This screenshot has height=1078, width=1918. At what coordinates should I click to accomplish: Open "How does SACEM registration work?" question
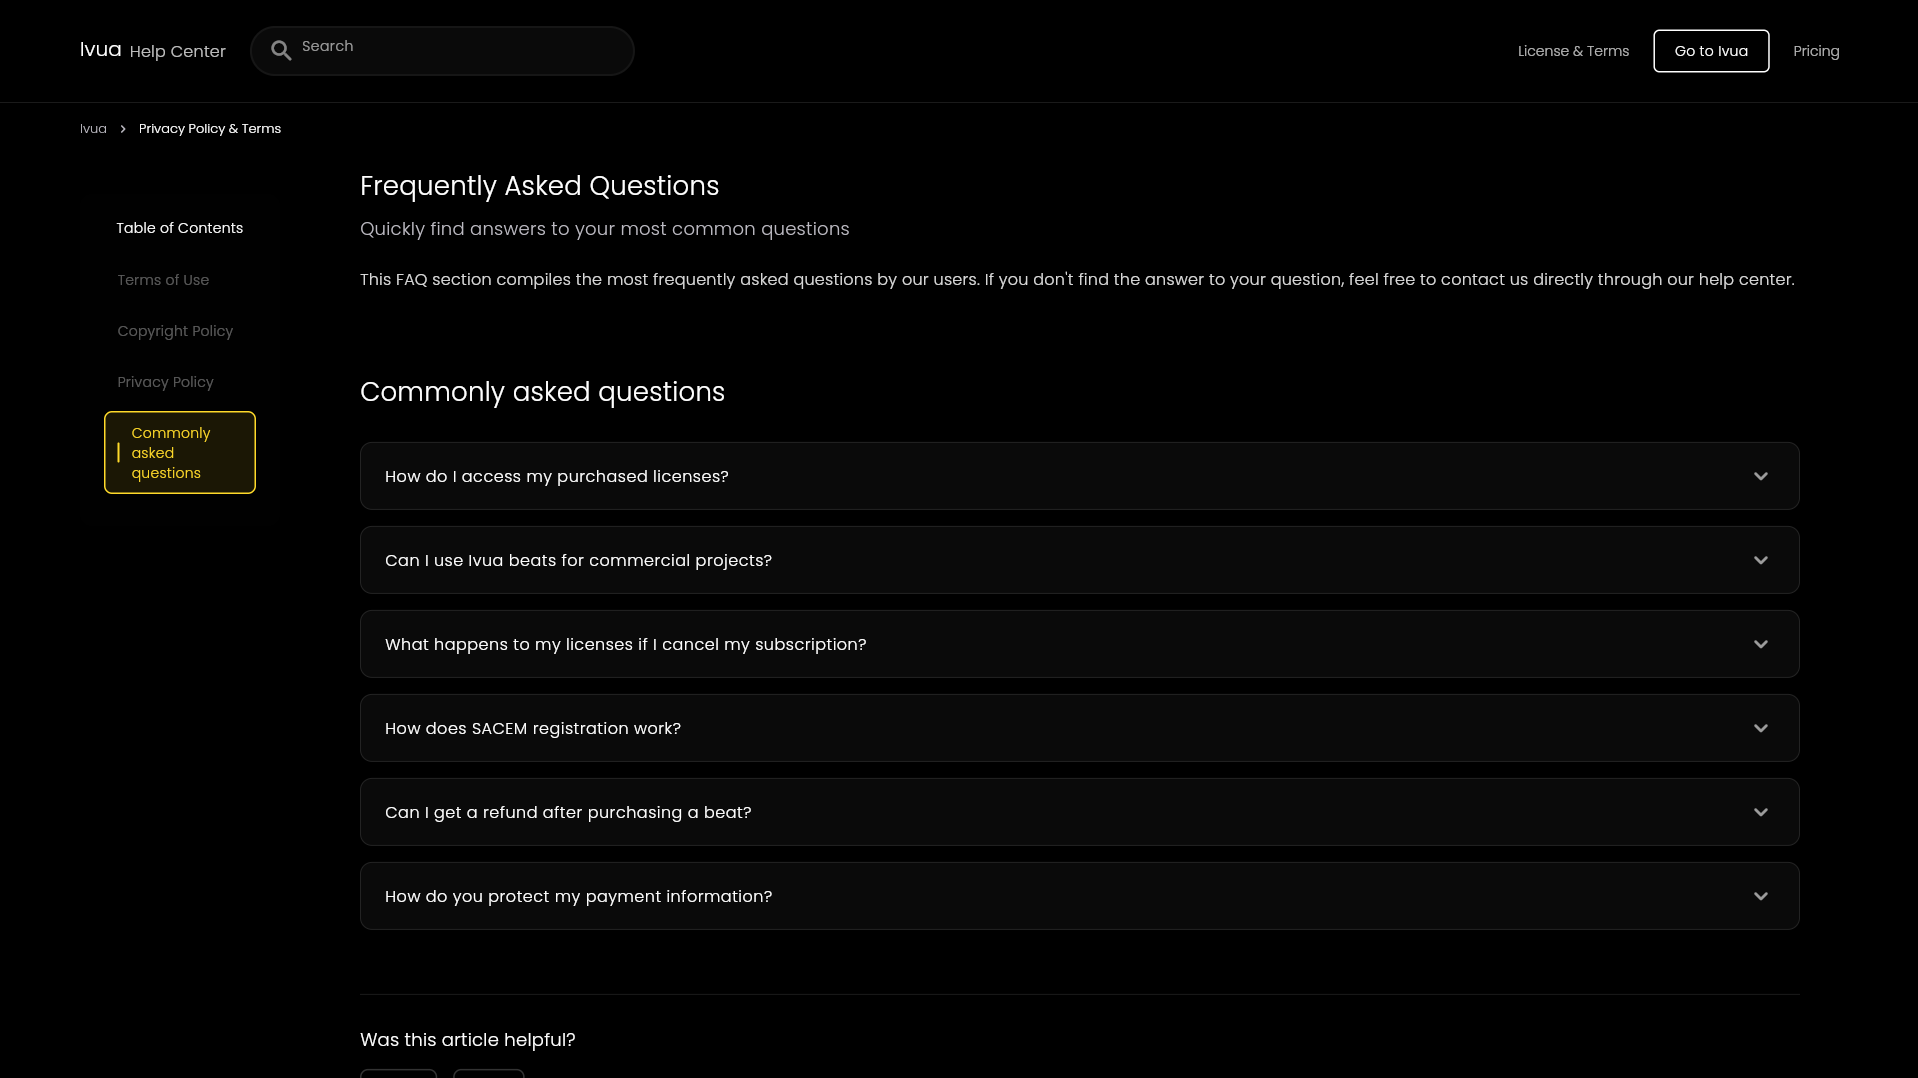[x=1079, y=728]
